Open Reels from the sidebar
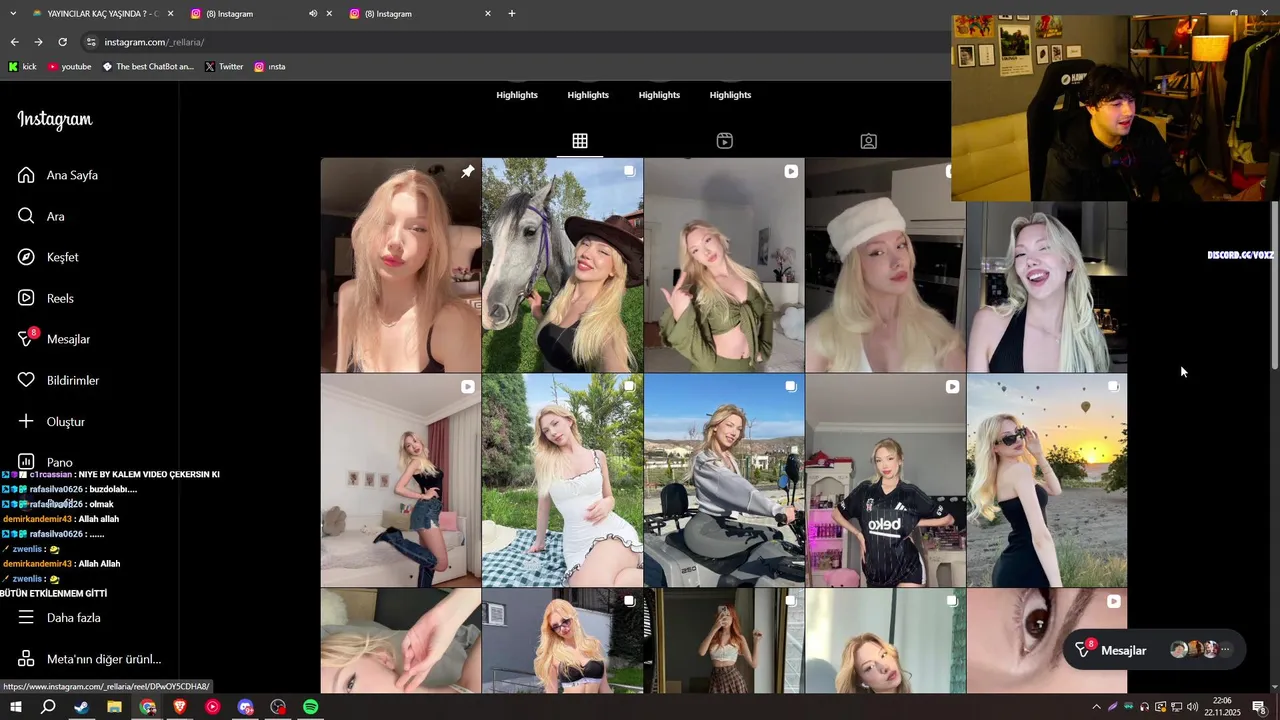Screen dimensions: 1280x720 click(46, 298)
